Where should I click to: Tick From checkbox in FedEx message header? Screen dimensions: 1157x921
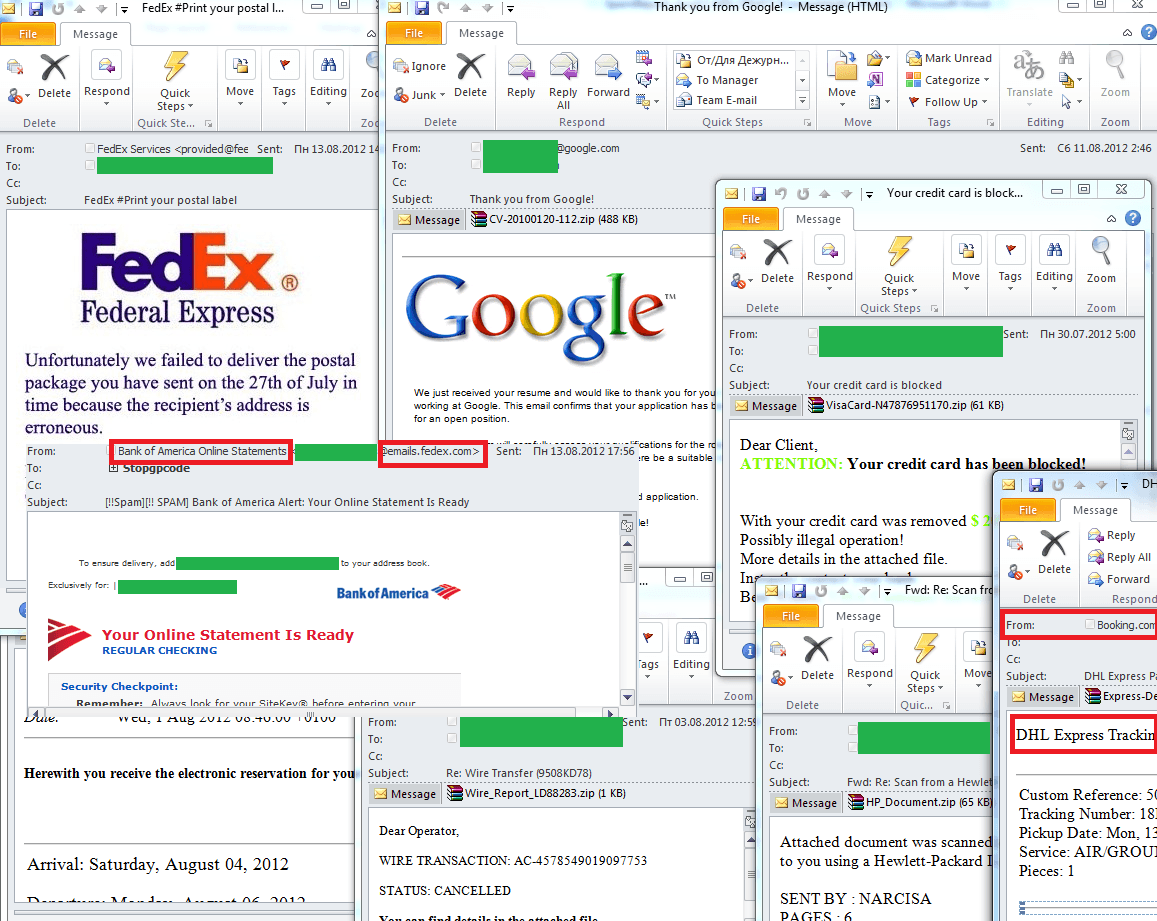pos(90,148)
